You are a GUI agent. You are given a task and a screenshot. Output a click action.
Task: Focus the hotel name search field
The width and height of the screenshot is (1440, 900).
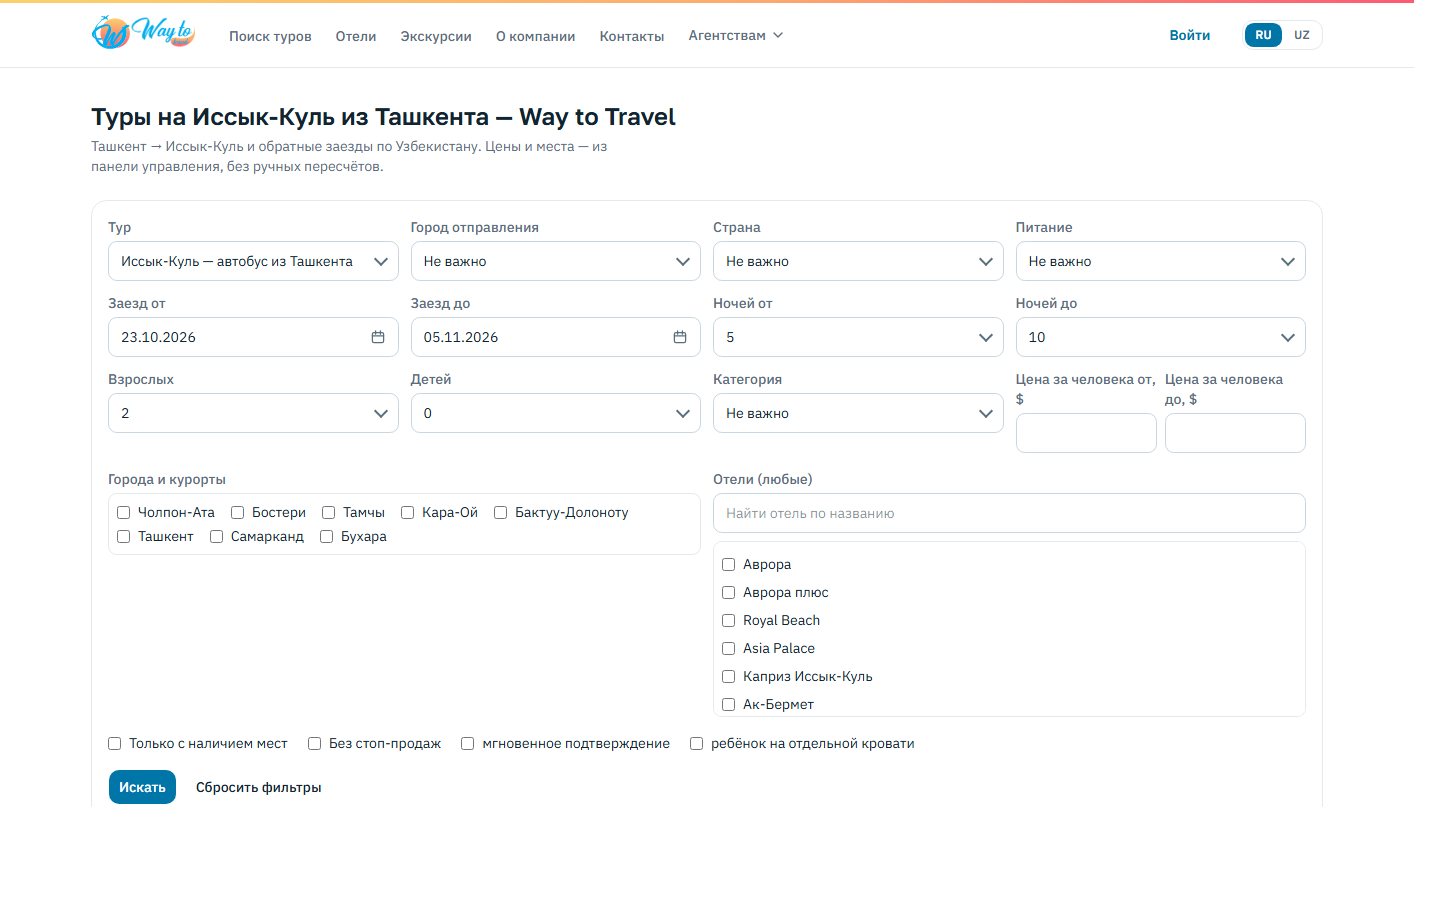click(1009, 513)
